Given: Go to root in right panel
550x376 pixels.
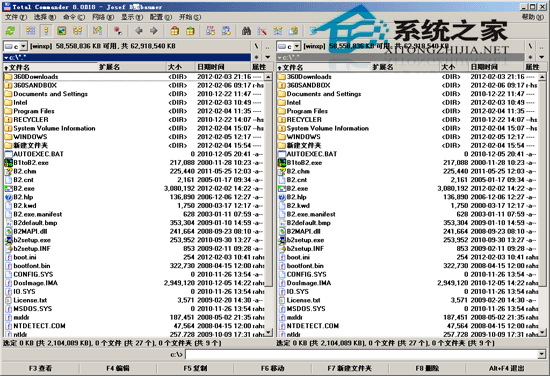Looking at the screenshot, I should 530,46.
